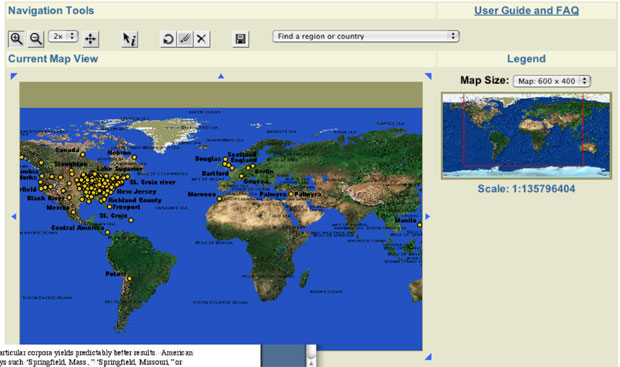Viewport: 620px width, 367px height.
Task: Click the 'St. Croix river' map label
Action: (153, 182)
